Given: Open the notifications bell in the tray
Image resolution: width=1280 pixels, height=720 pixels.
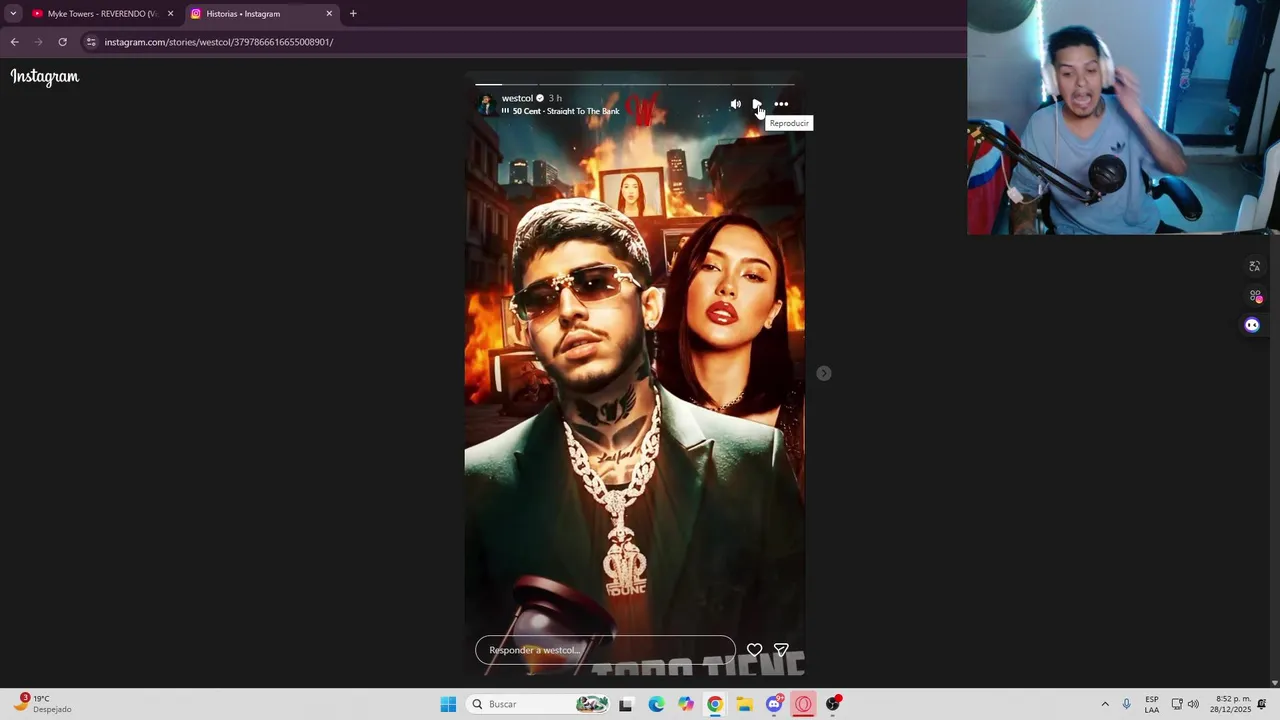Looking at the screenshot, I should coord(1262,704).
